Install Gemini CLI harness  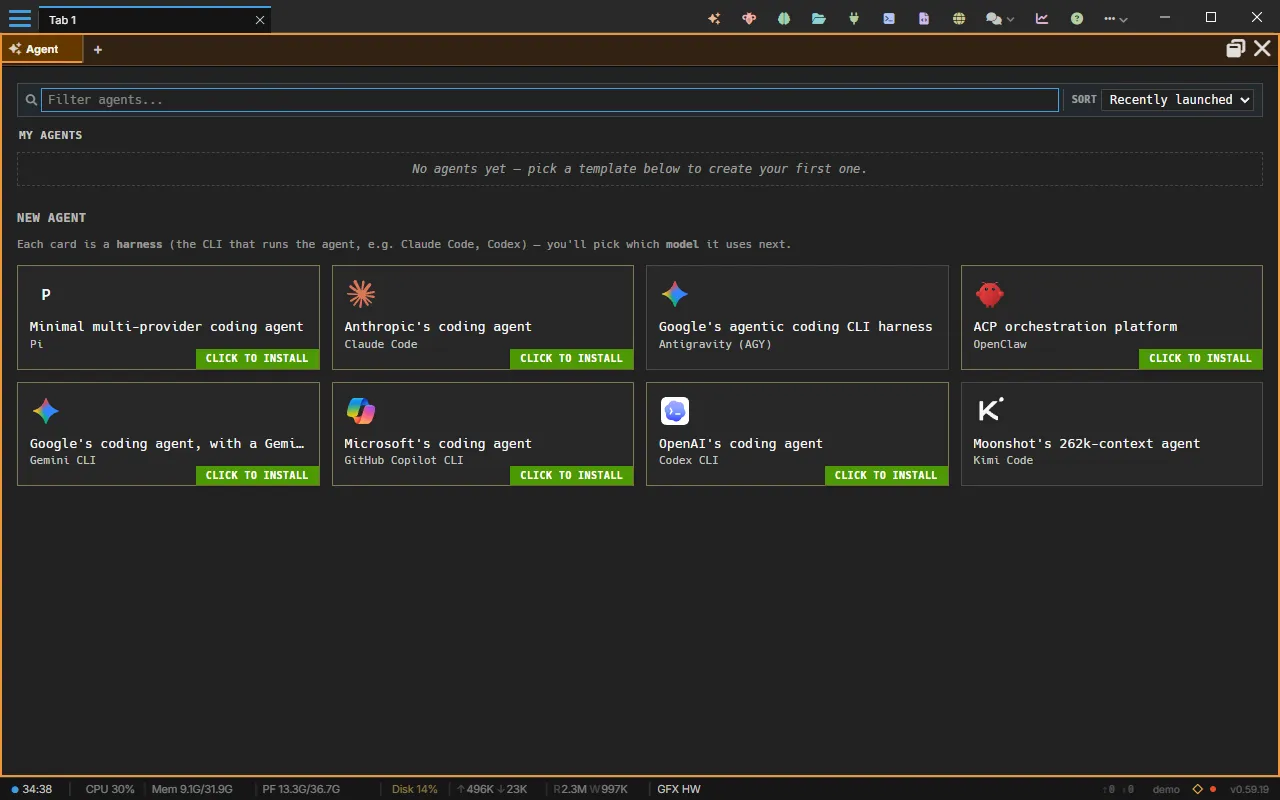pos(257,475)
